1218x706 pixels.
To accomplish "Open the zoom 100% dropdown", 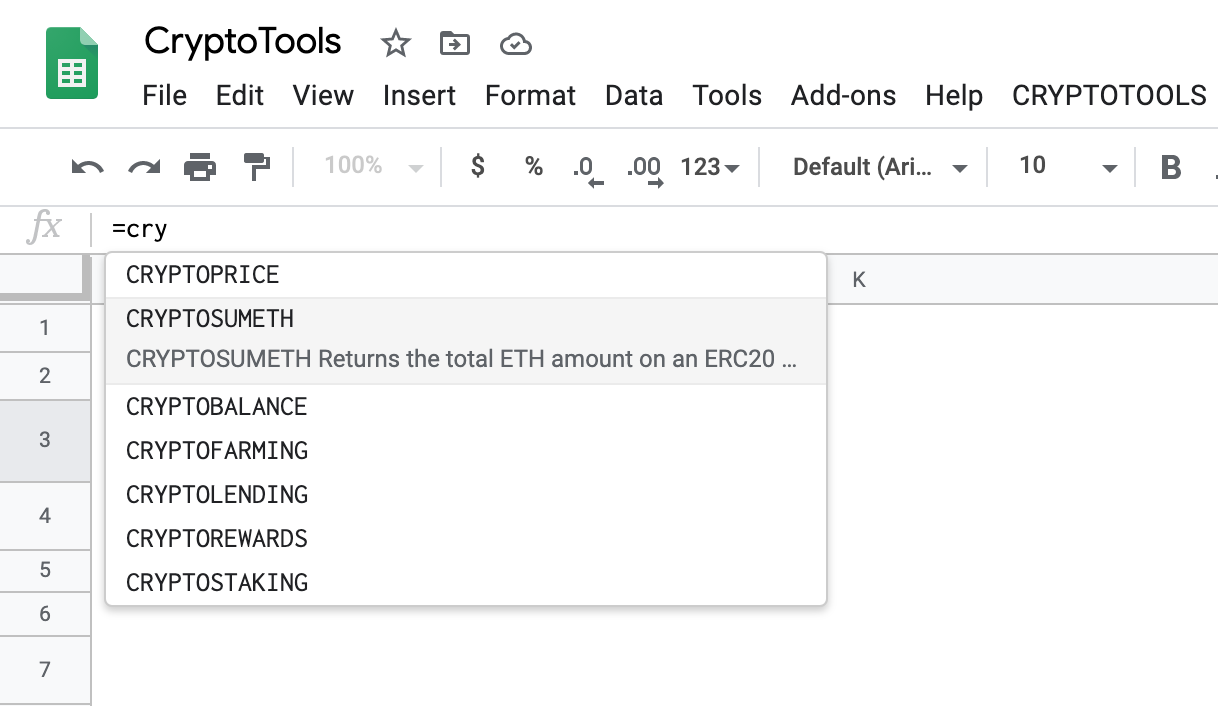I will coord(374,166).
